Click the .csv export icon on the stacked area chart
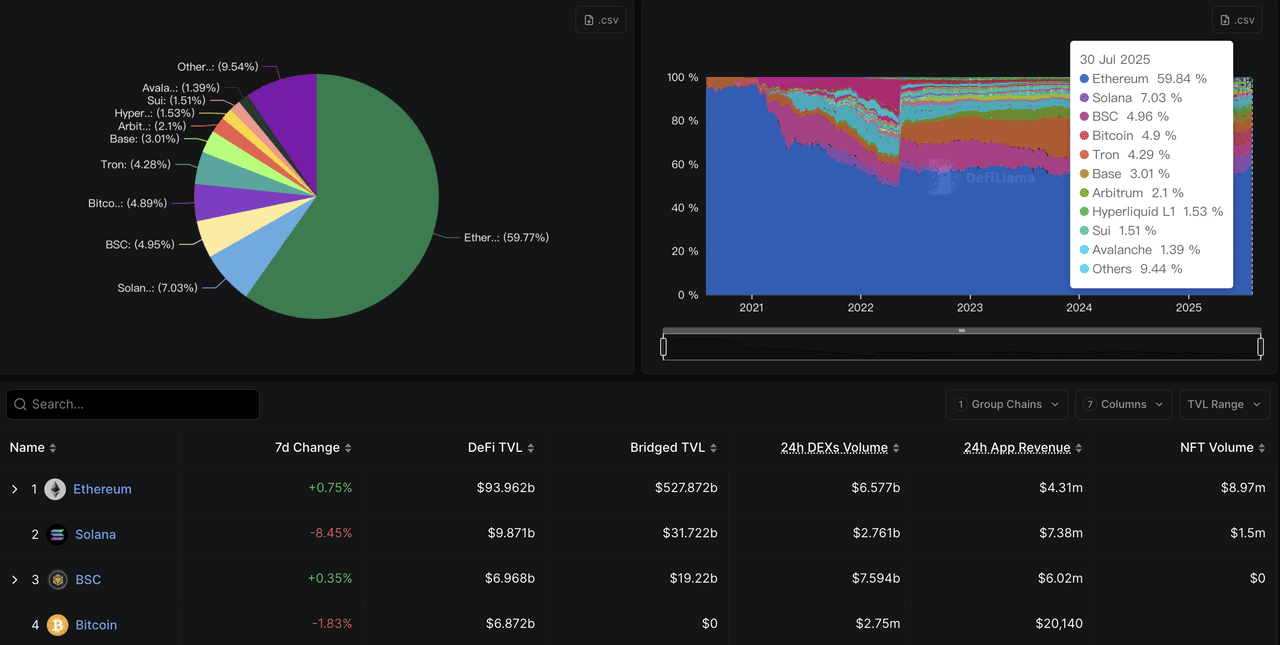Viewport: 1280px width, 645px height. [1237, 18]
